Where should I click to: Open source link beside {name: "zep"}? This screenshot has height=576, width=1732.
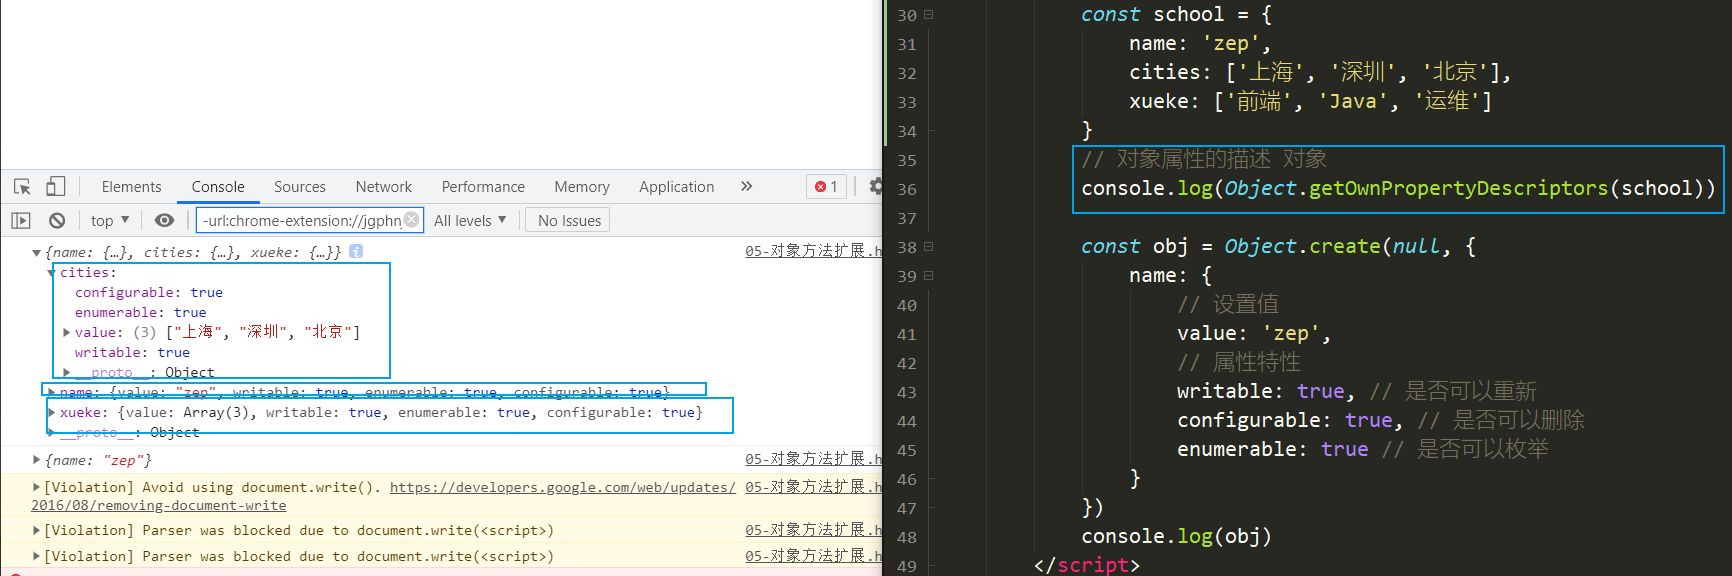pos(813,459)
